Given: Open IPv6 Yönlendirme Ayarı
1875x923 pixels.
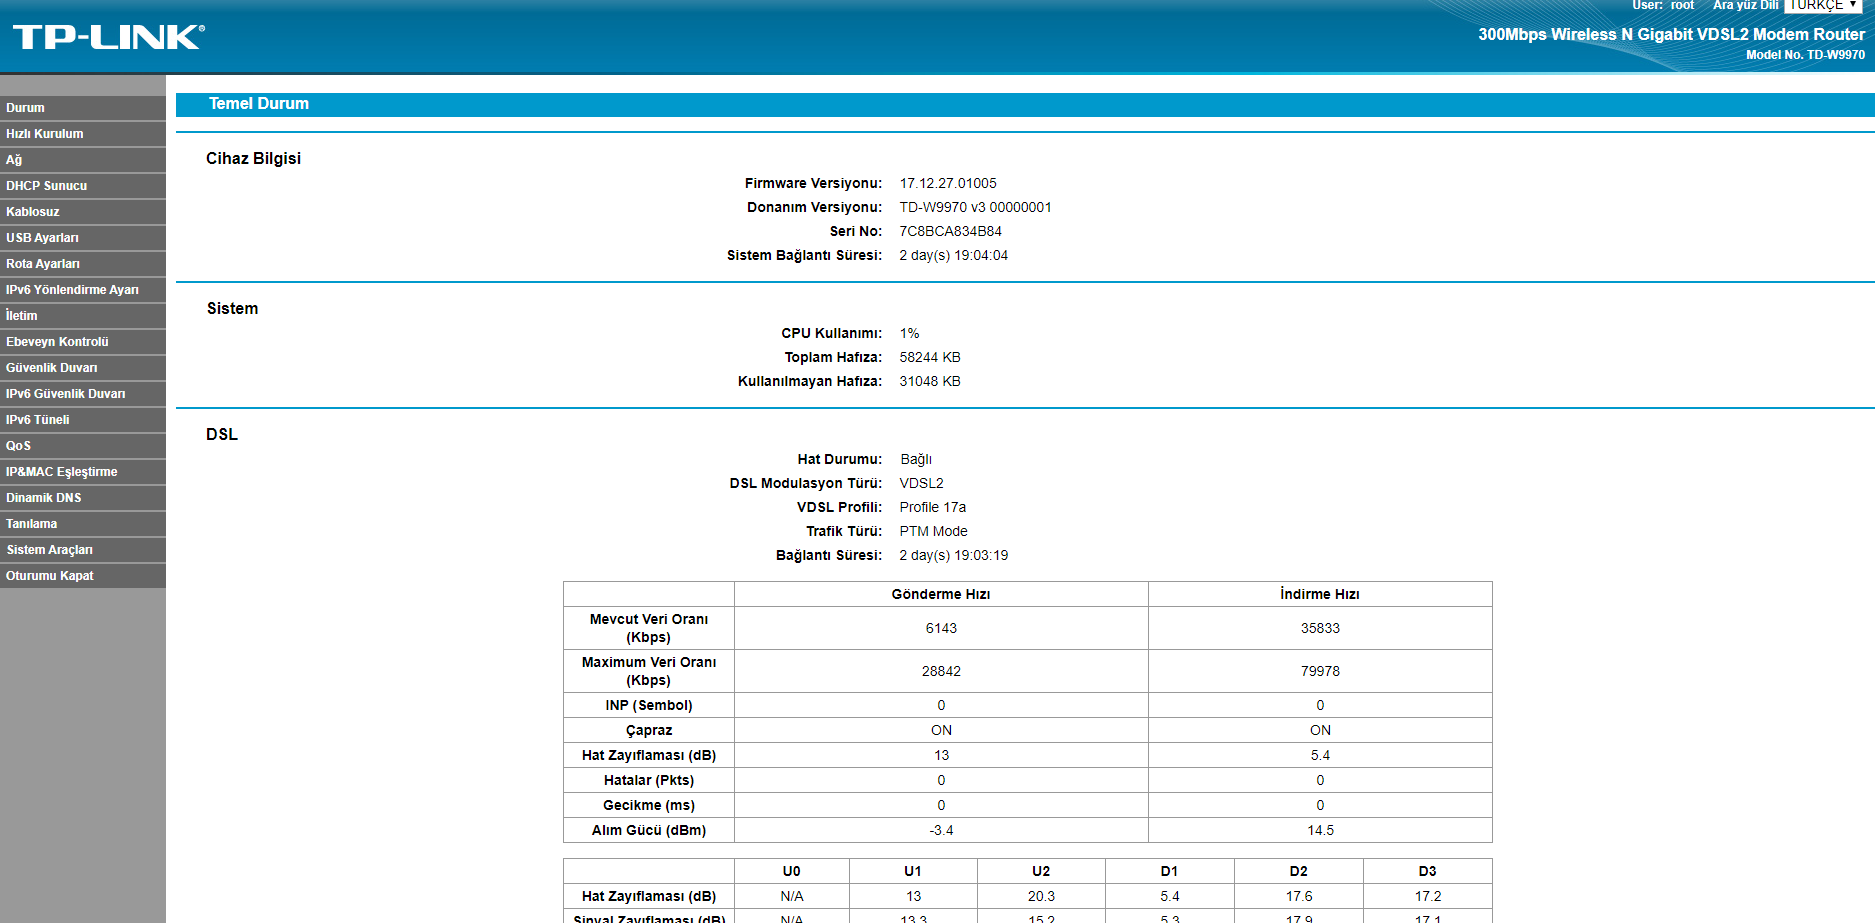Looking at the screenshot, I should coord(83,290).
